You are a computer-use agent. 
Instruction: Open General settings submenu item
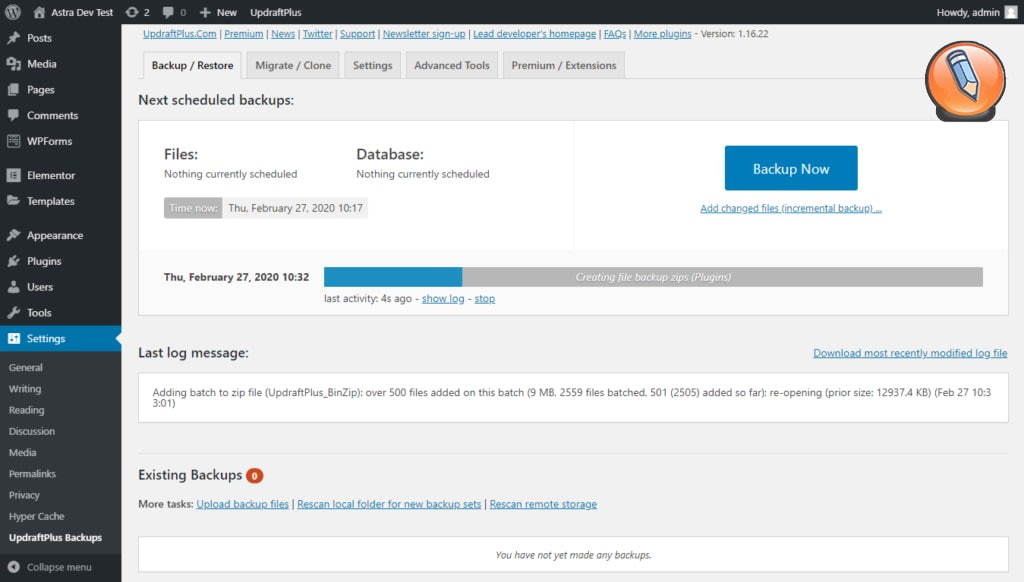click(25, 368)
